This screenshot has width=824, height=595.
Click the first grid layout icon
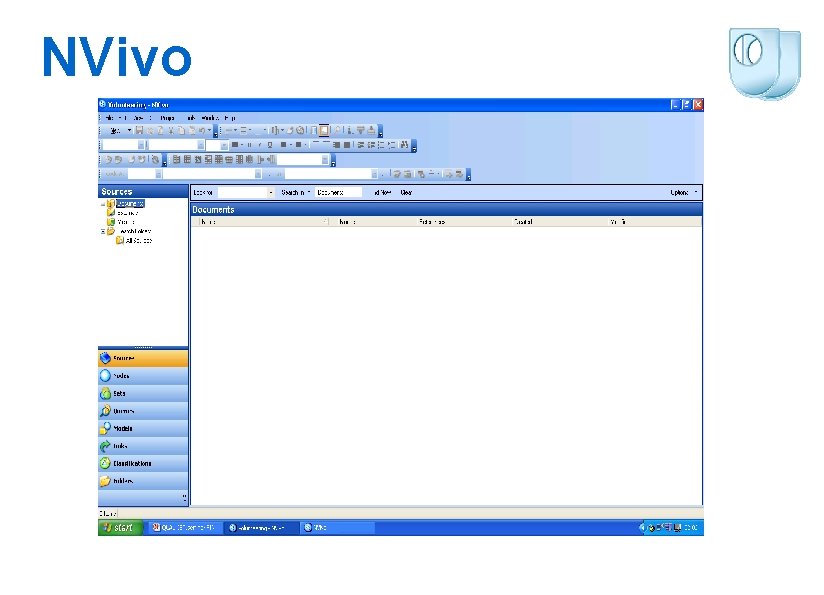177,159
